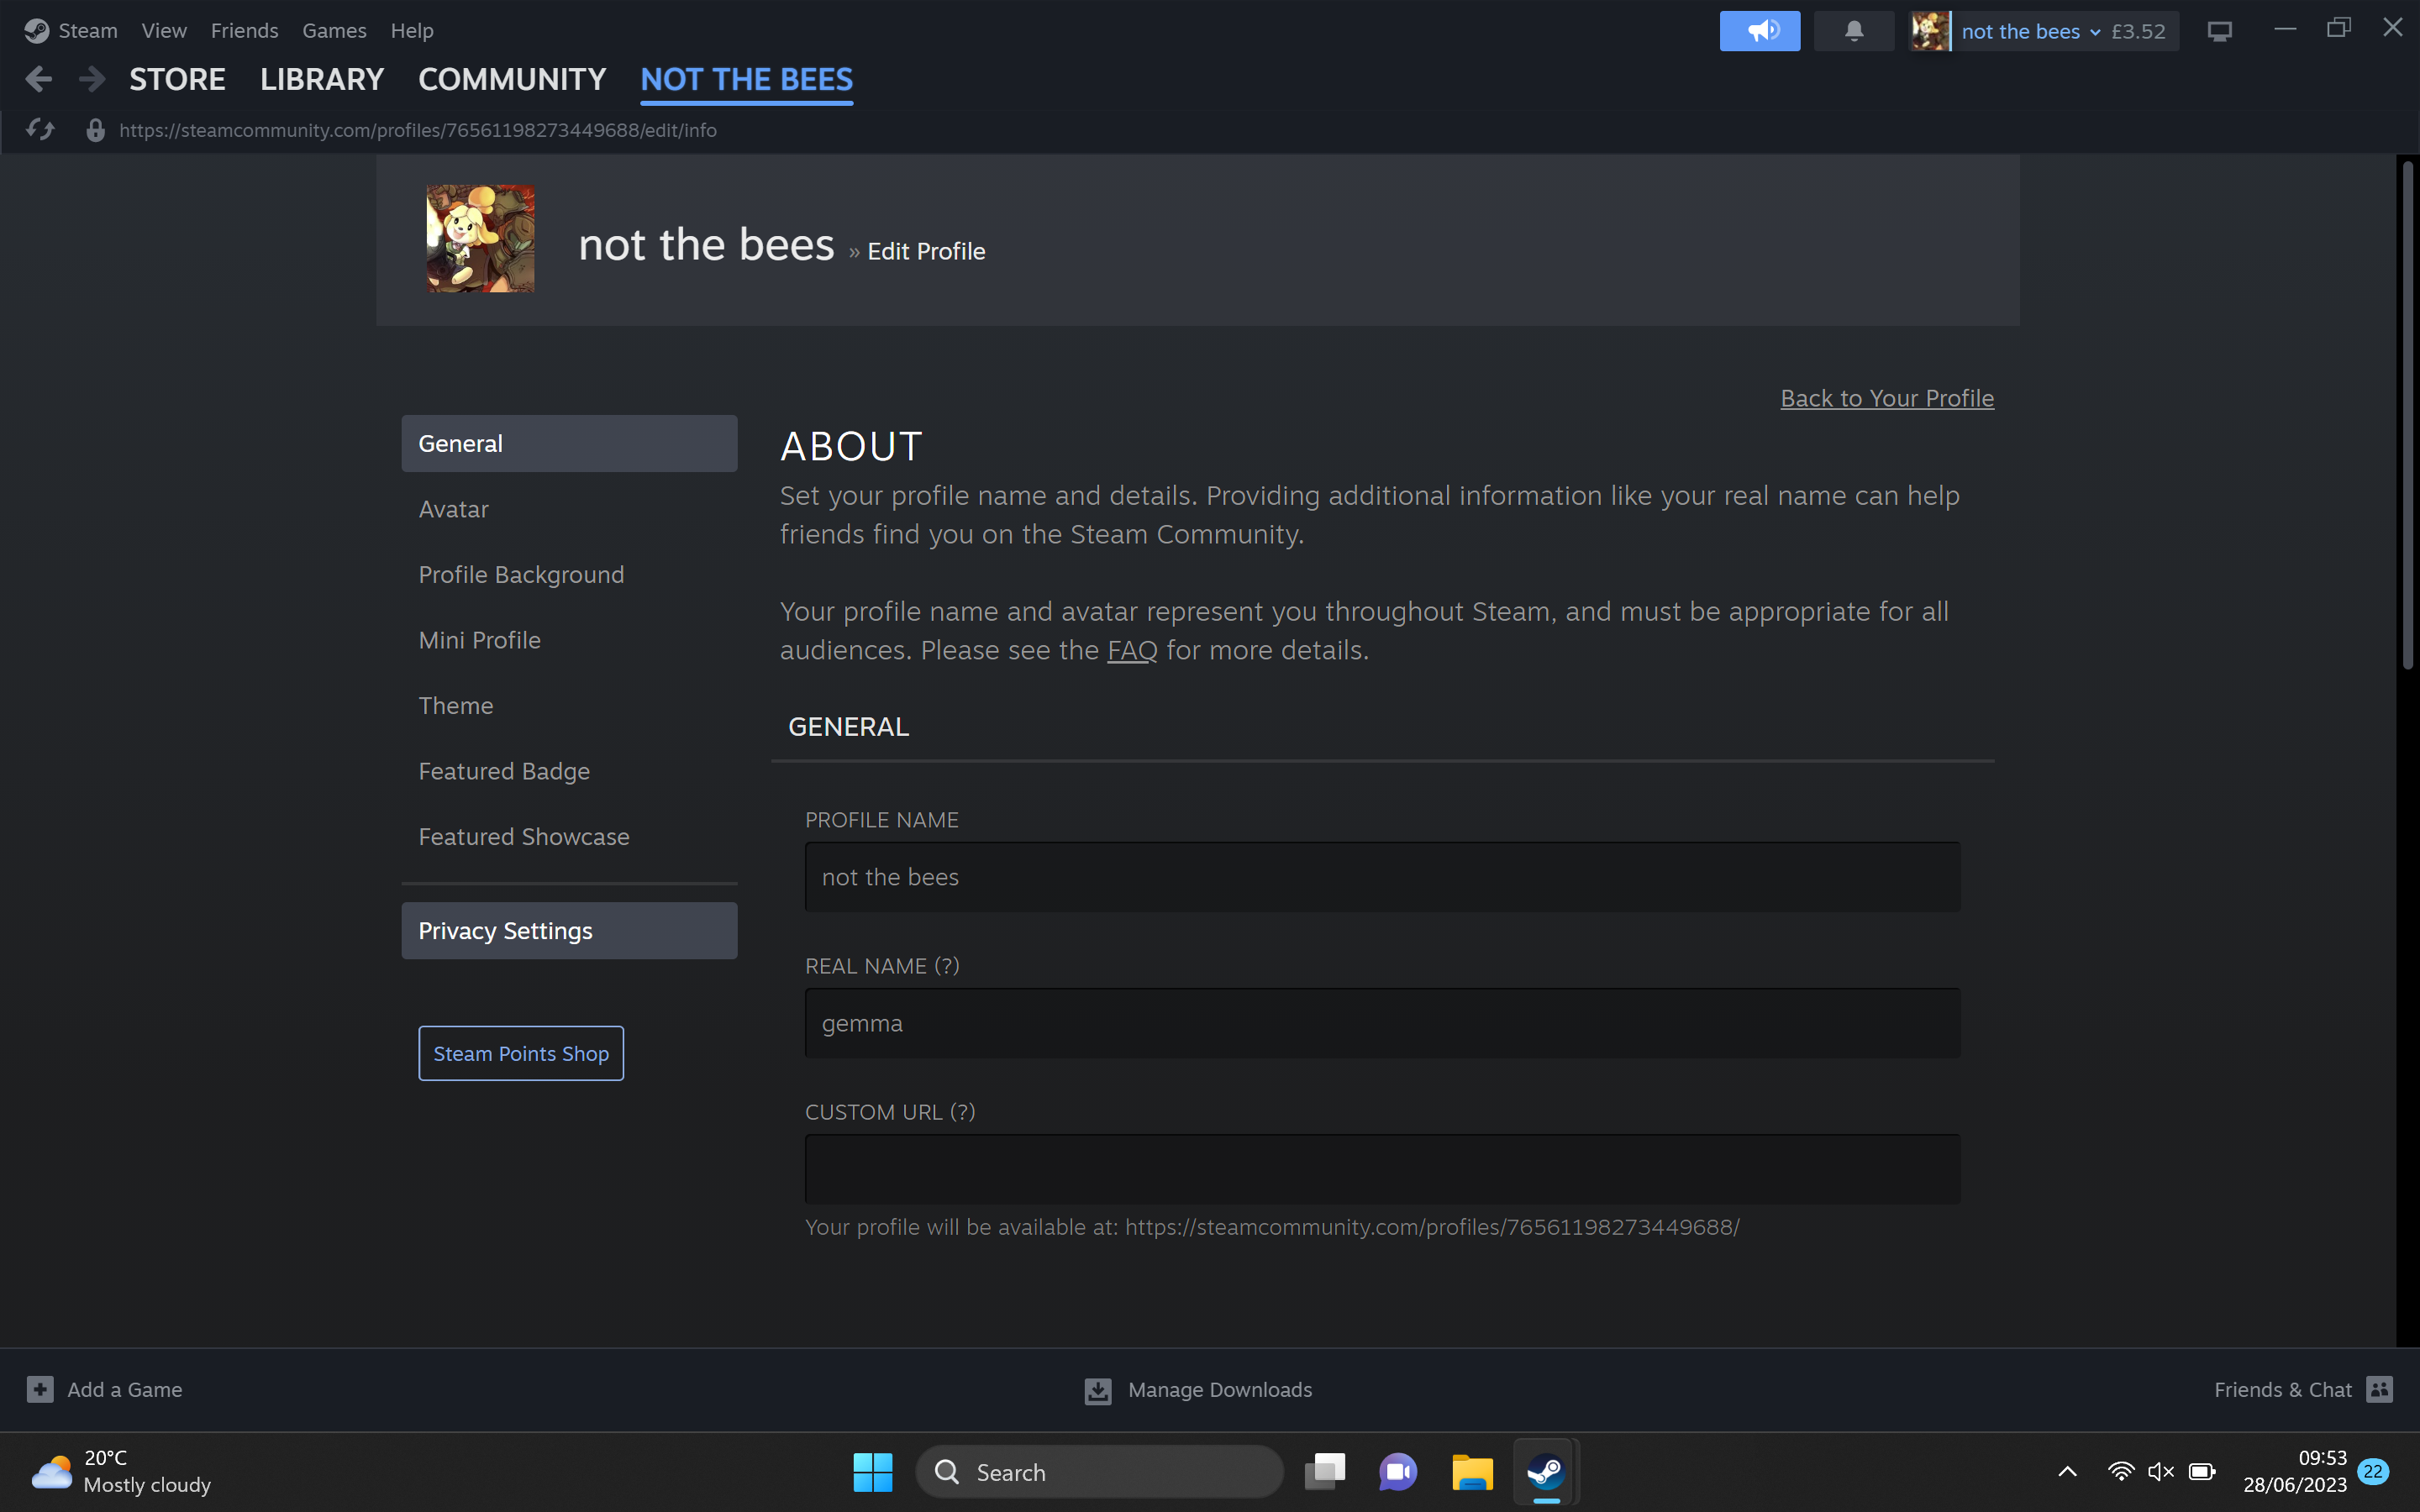Launch the Teams chat taskbar icon
The image size is (2420, 1512).
1398,1472
